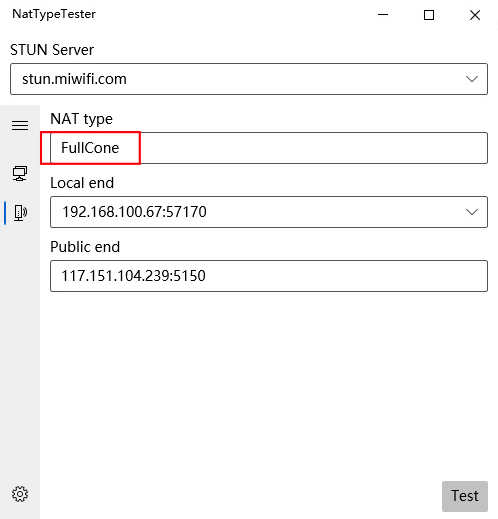Click the STUN Server label
Screen dimensions: 498x519
click(52, 50)
